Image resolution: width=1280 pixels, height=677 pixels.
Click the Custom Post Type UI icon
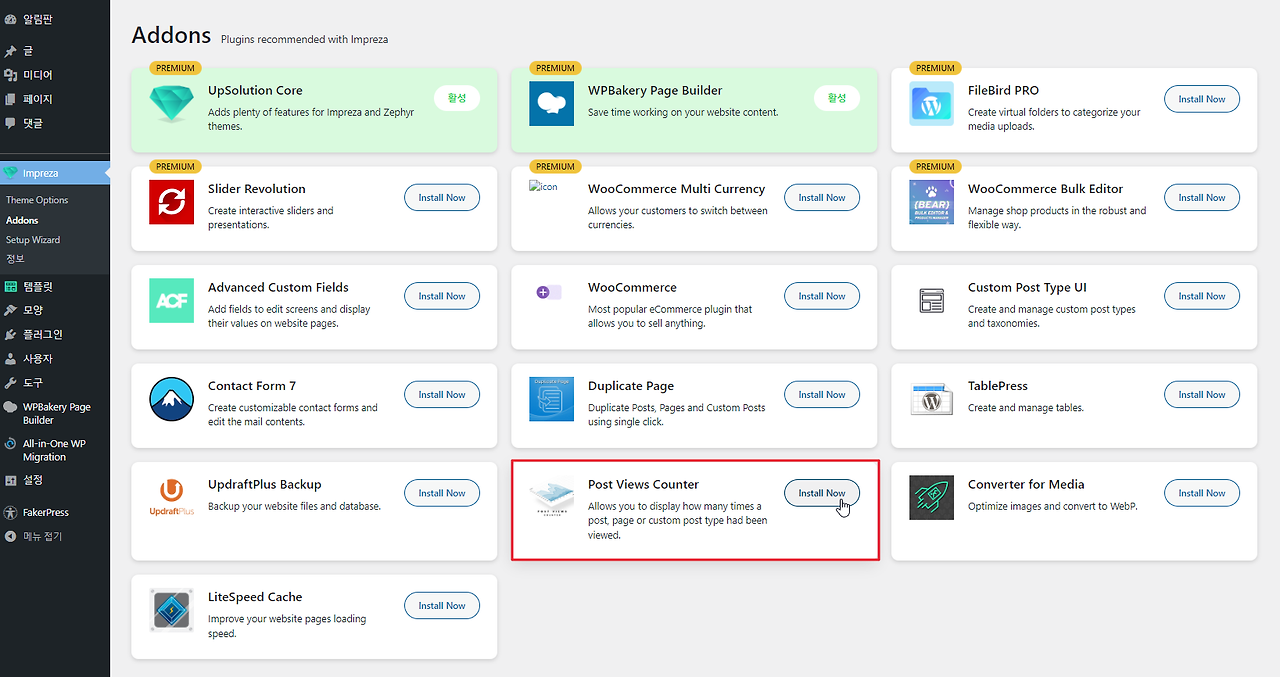931,300
